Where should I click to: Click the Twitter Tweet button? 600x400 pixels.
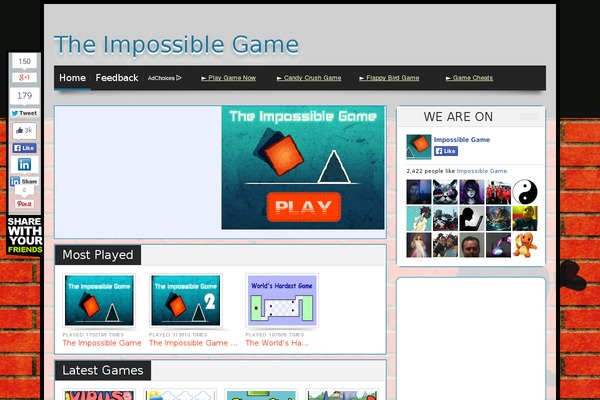(x=24, y=113)
